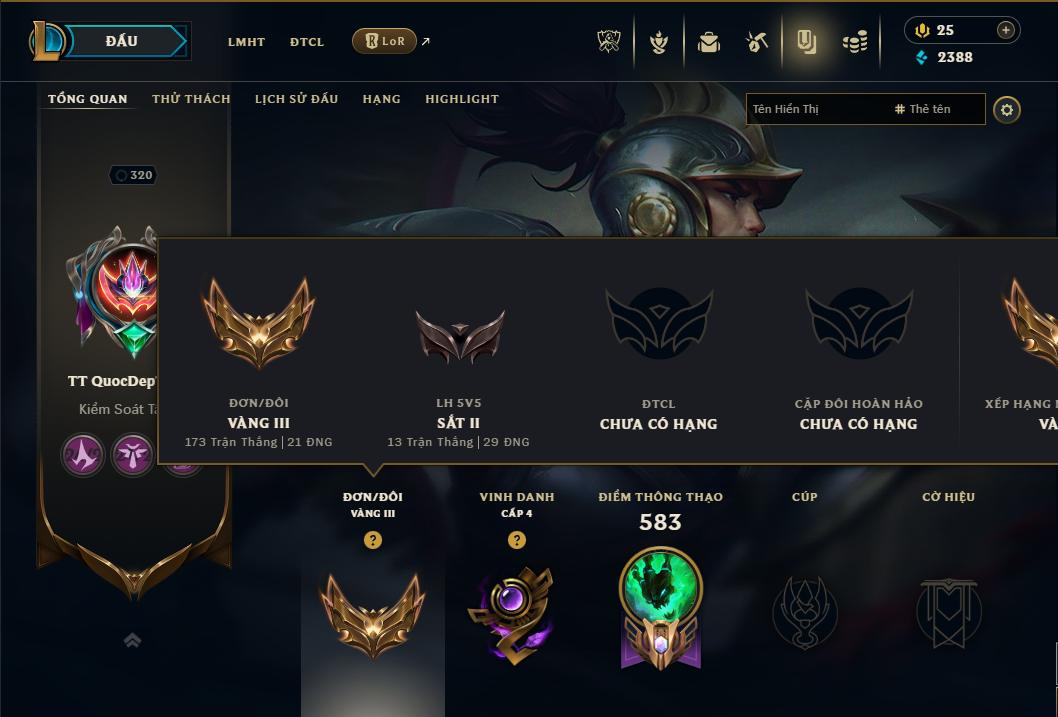Open LoR external launcher button

point(384,41)
